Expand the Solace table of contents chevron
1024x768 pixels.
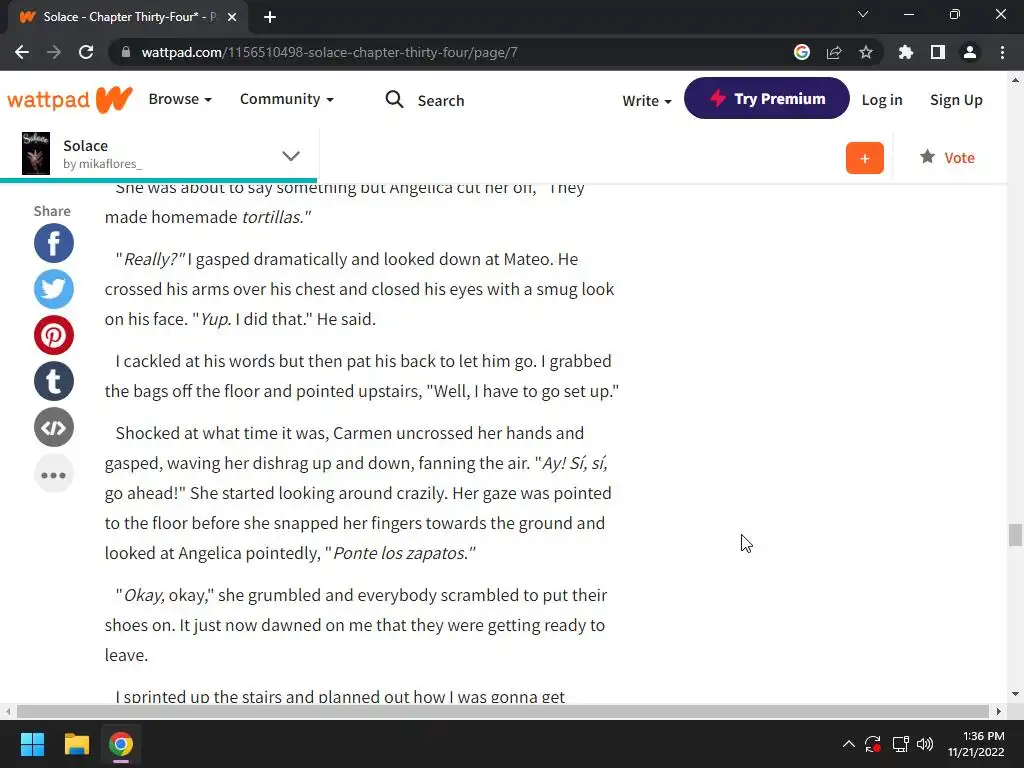(x=291, y=155)
